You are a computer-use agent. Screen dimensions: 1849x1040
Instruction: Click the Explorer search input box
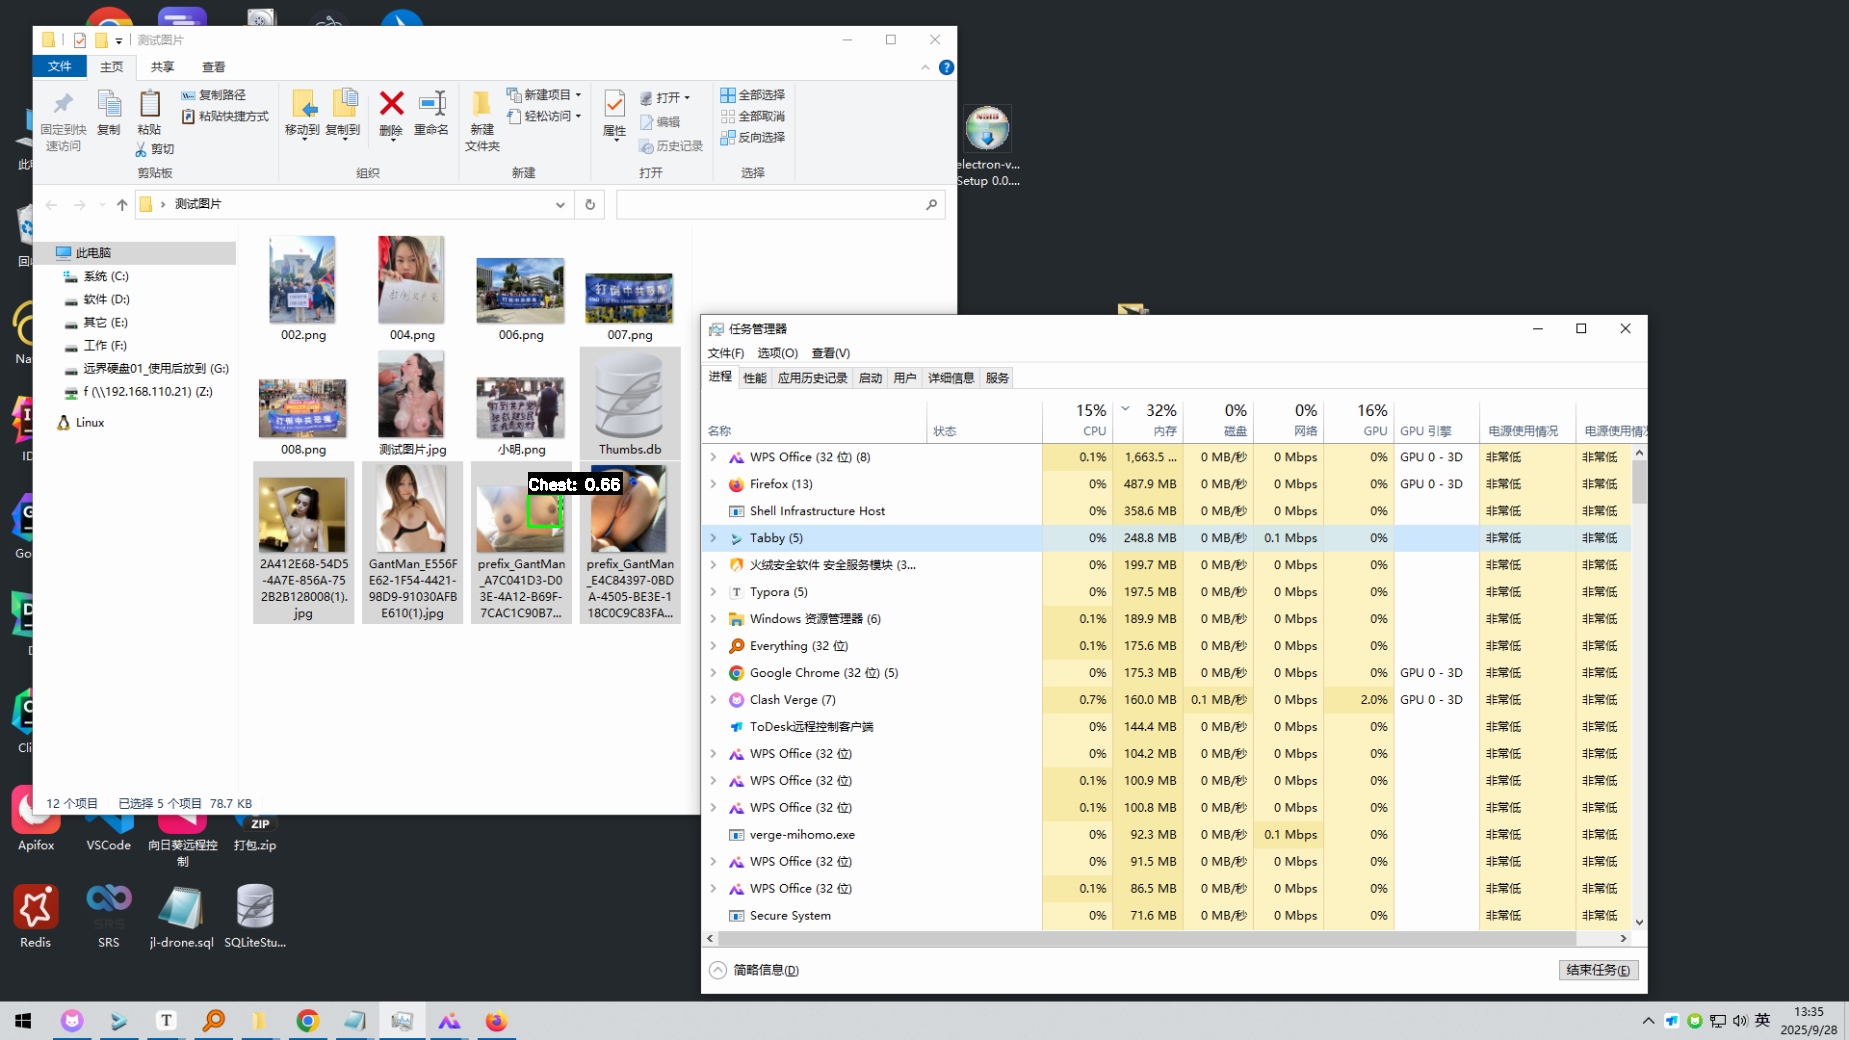point(770,204)
